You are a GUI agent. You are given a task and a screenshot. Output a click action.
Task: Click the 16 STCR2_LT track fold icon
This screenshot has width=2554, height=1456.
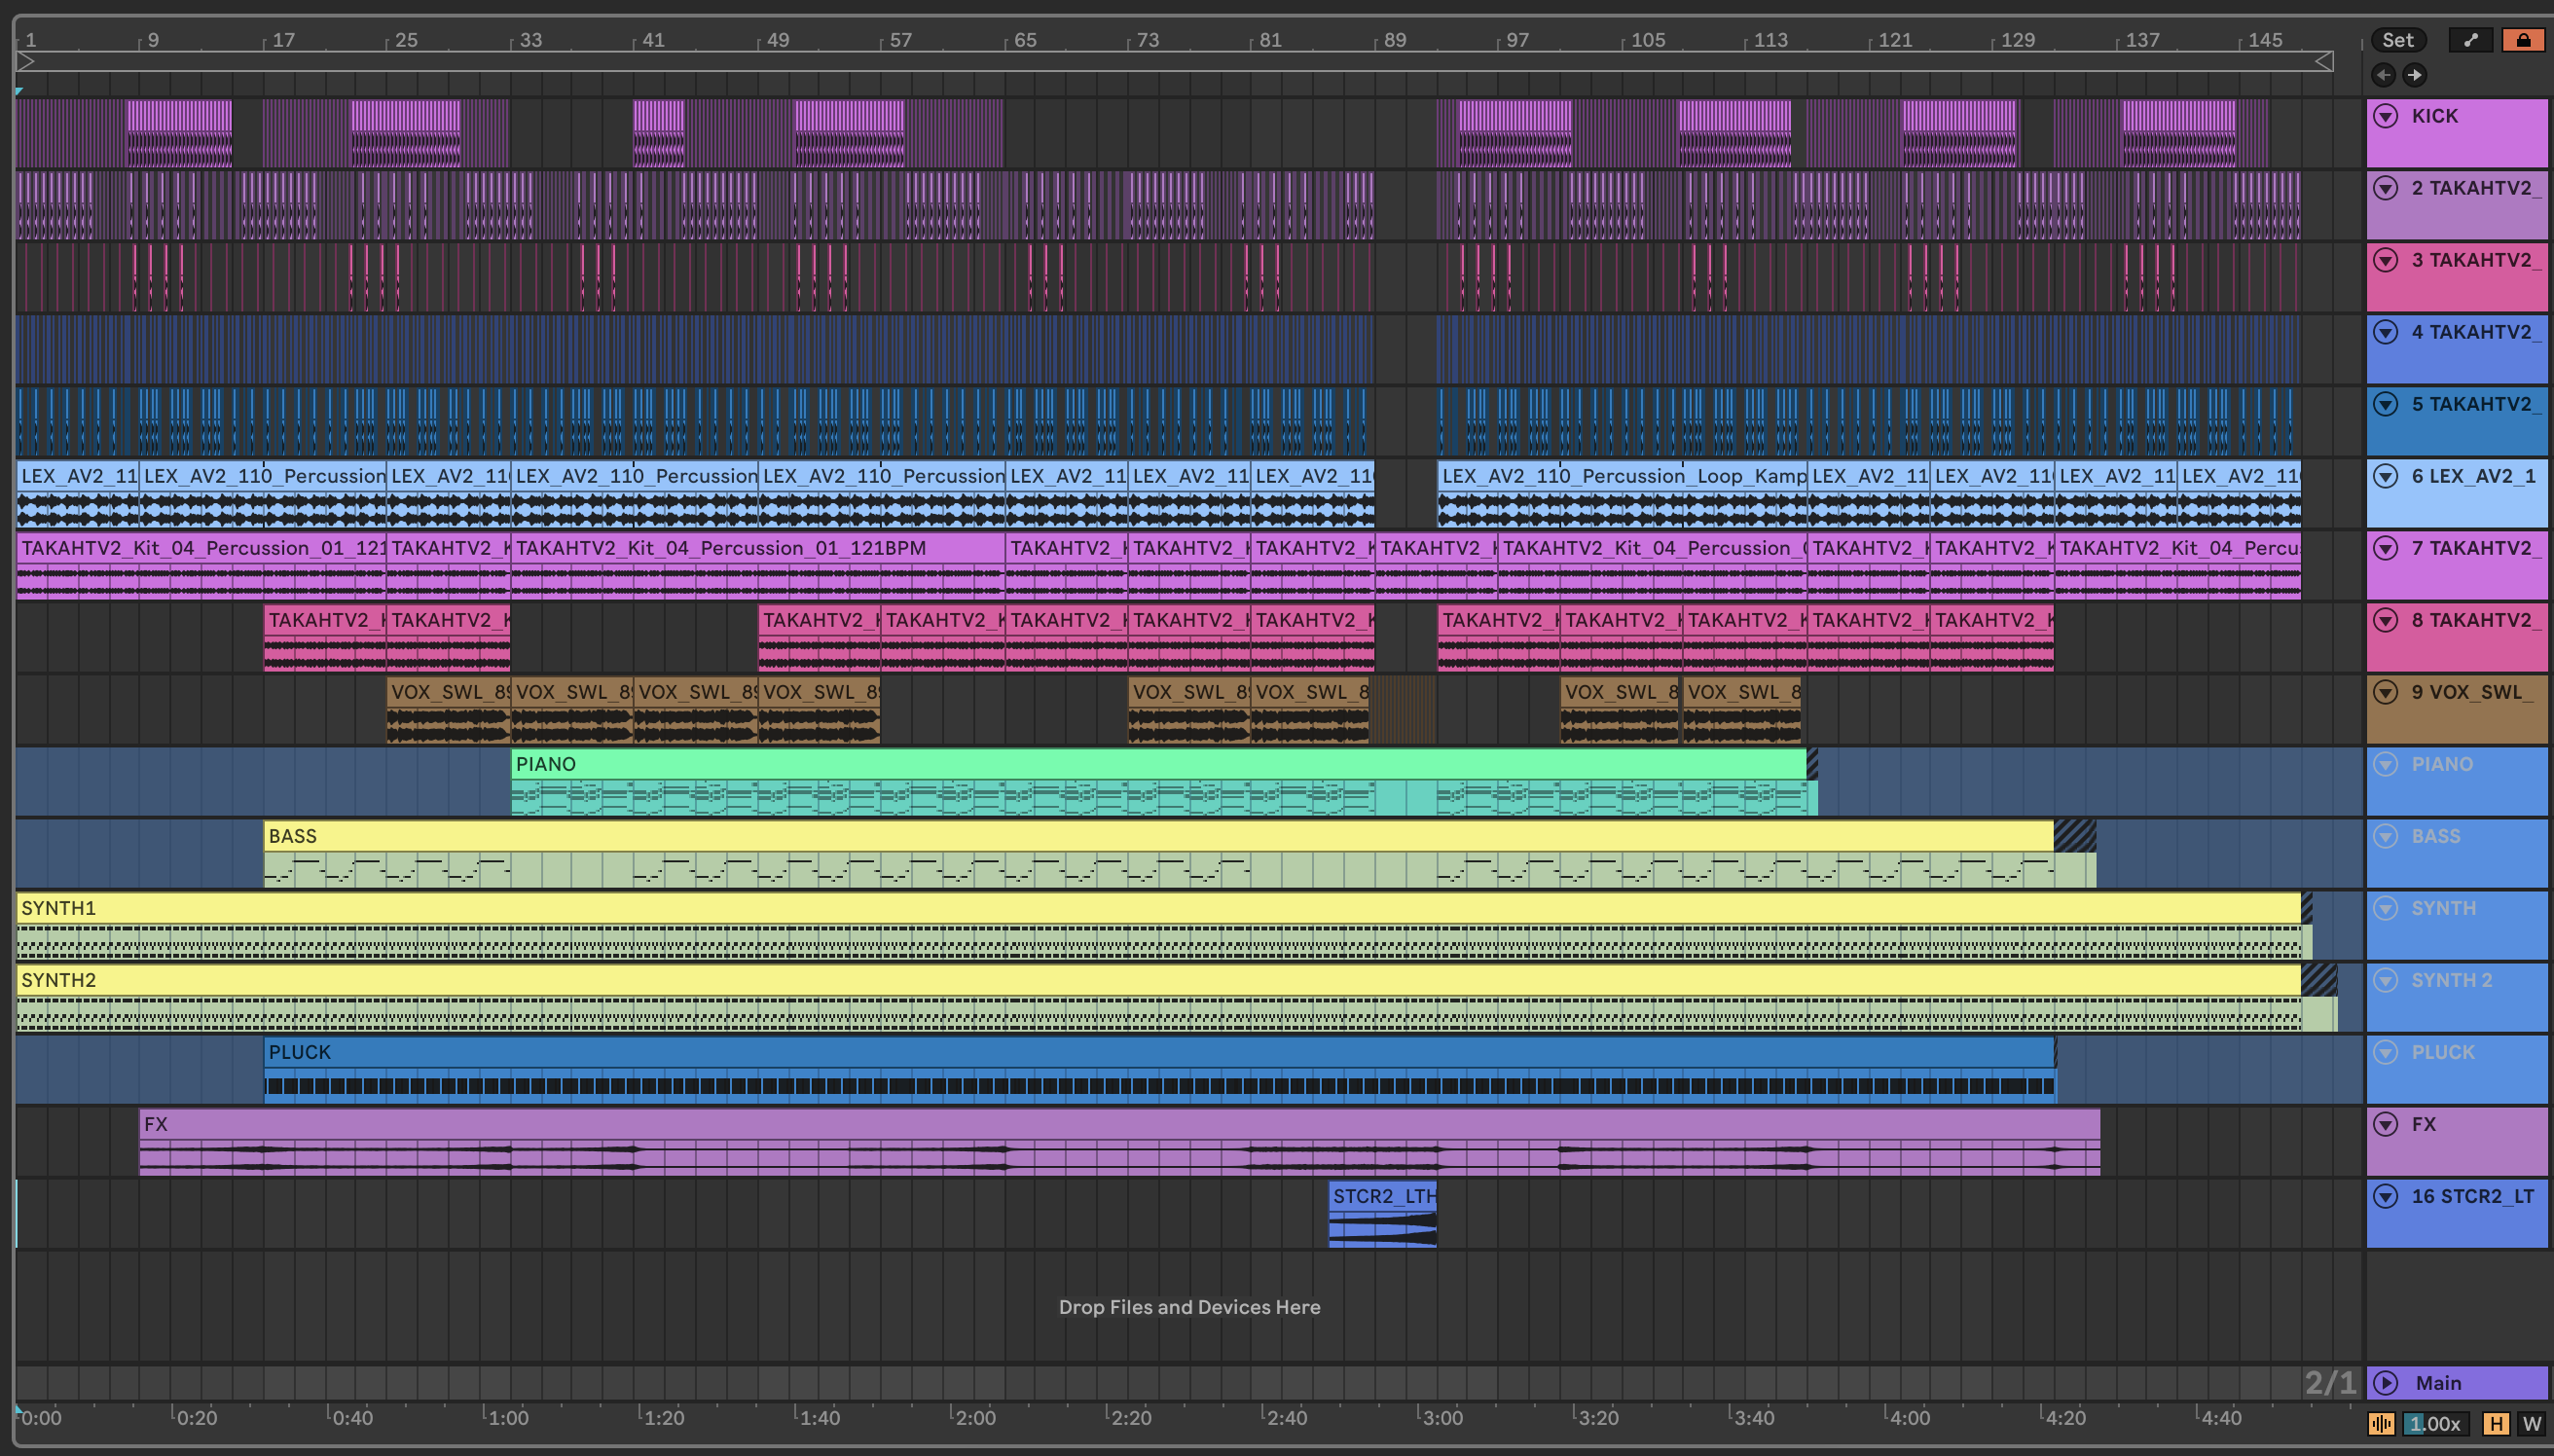point(2386,1196)
